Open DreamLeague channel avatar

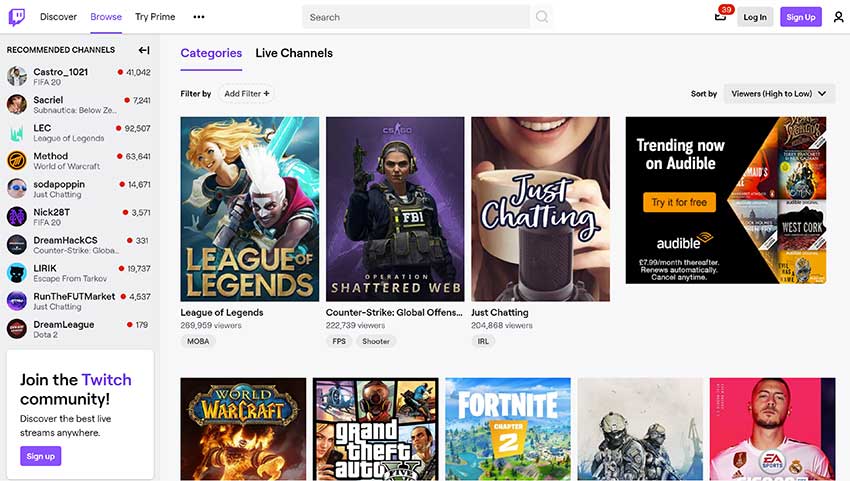[17, 329]
